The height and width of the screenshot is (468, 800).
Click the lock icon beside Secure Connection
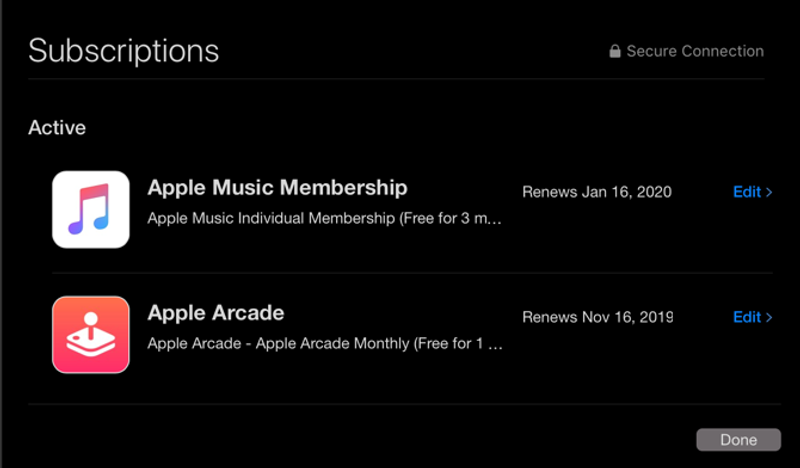tap(615, 51)
